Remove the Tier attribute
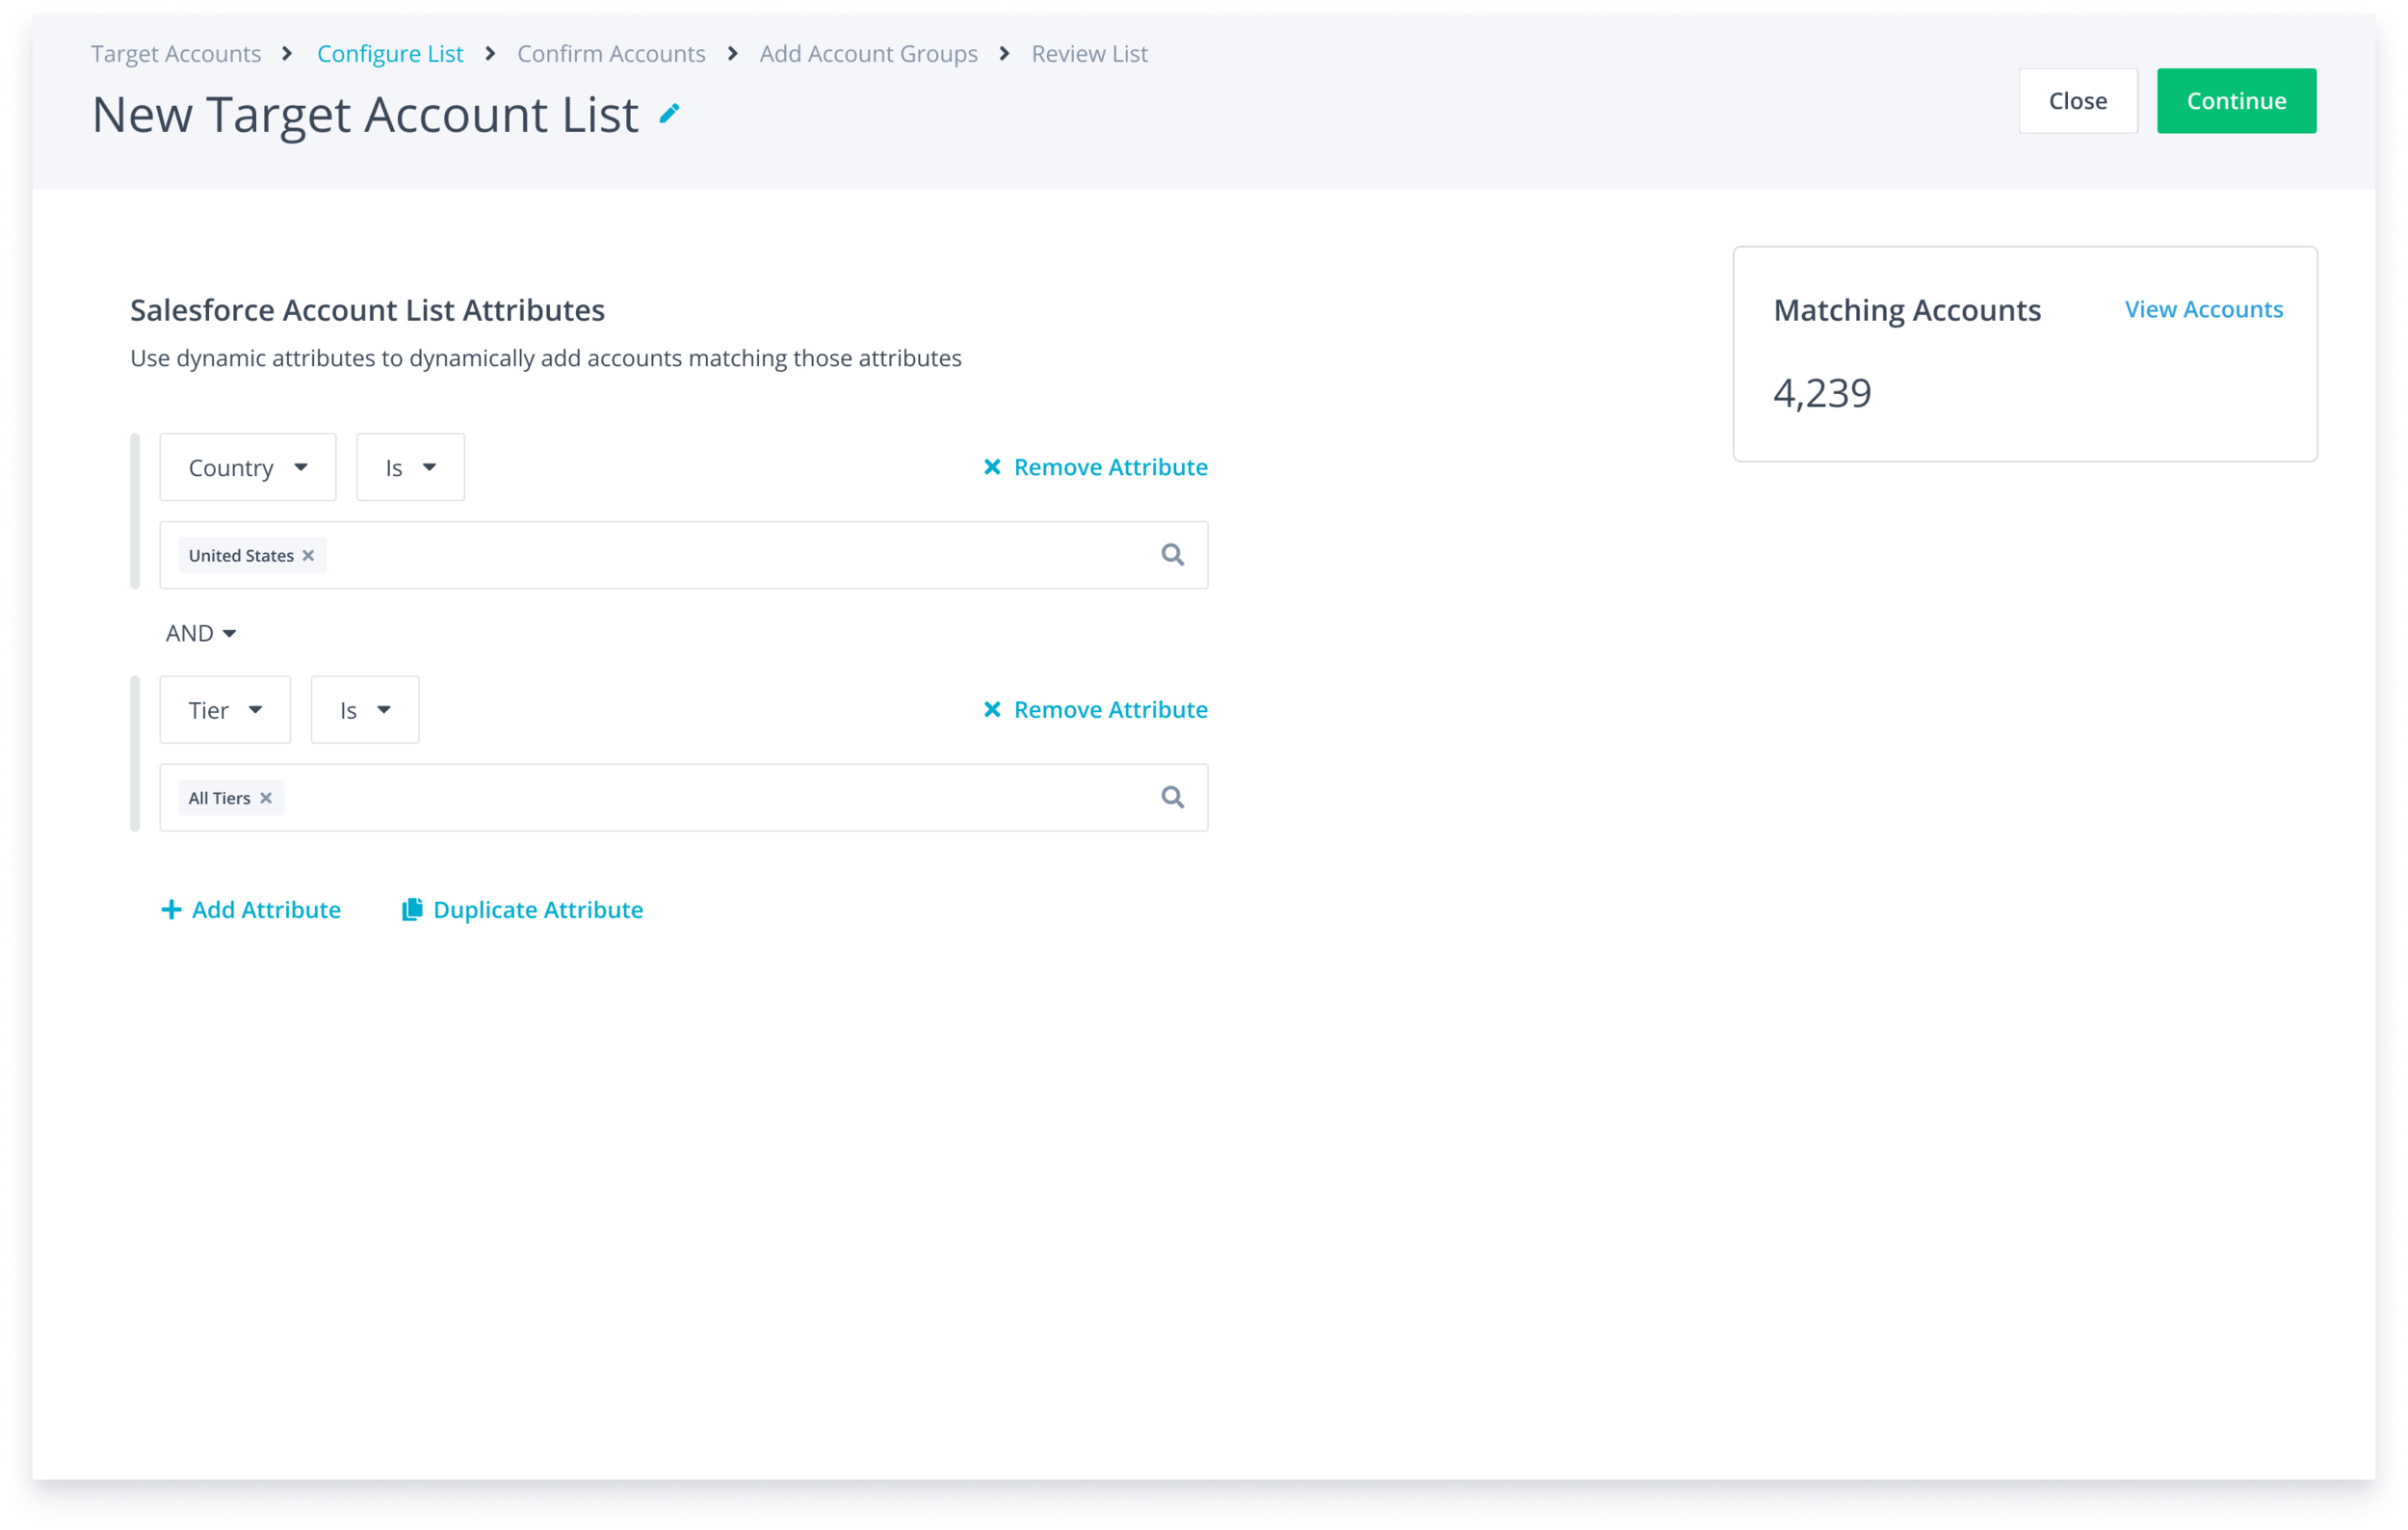 tap(1095, 709)
